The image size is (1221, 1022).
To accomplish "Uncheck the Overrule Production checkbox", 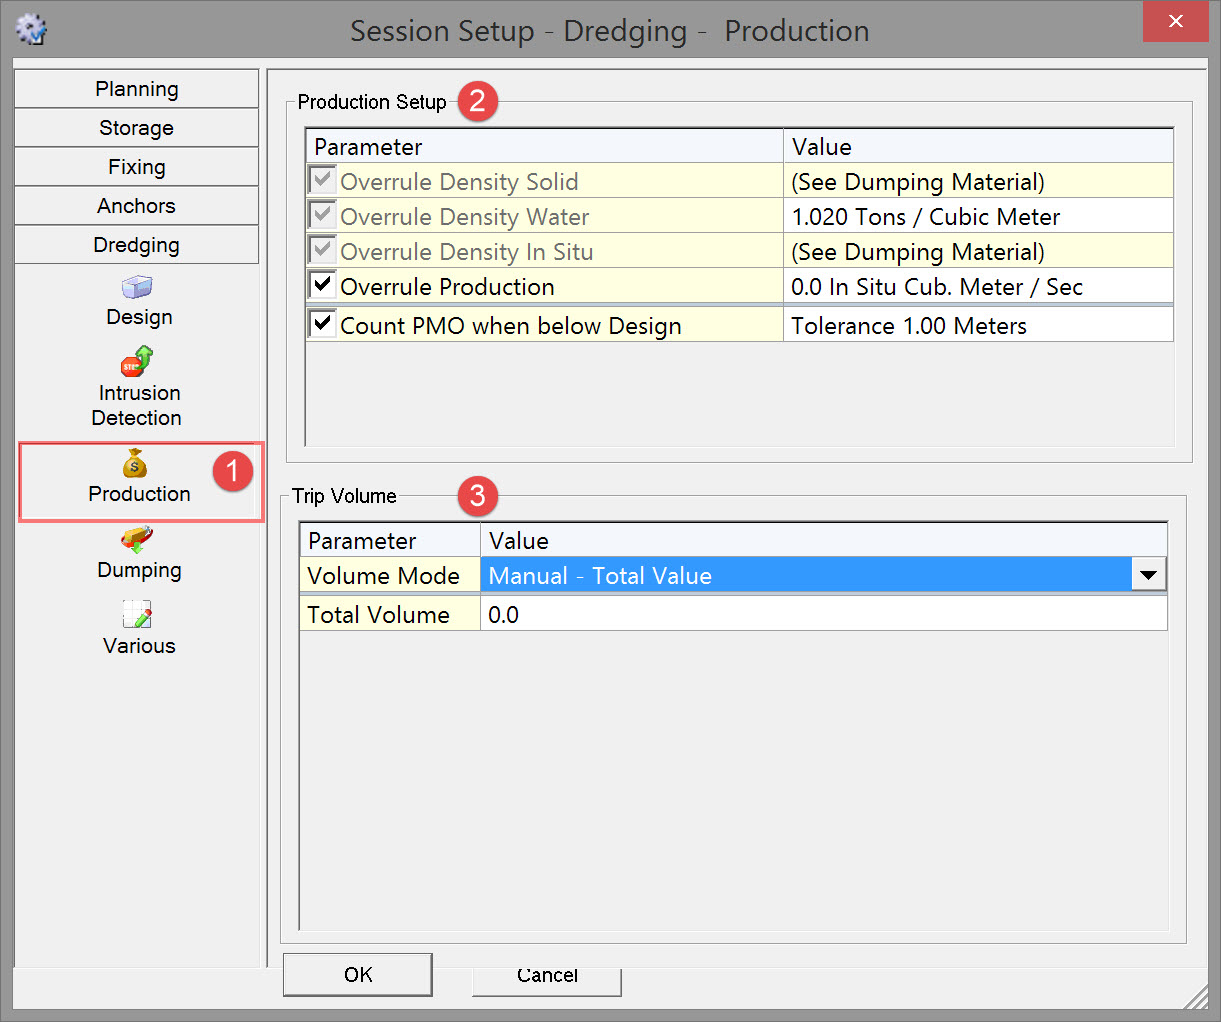I will click(x=323, y=286).
